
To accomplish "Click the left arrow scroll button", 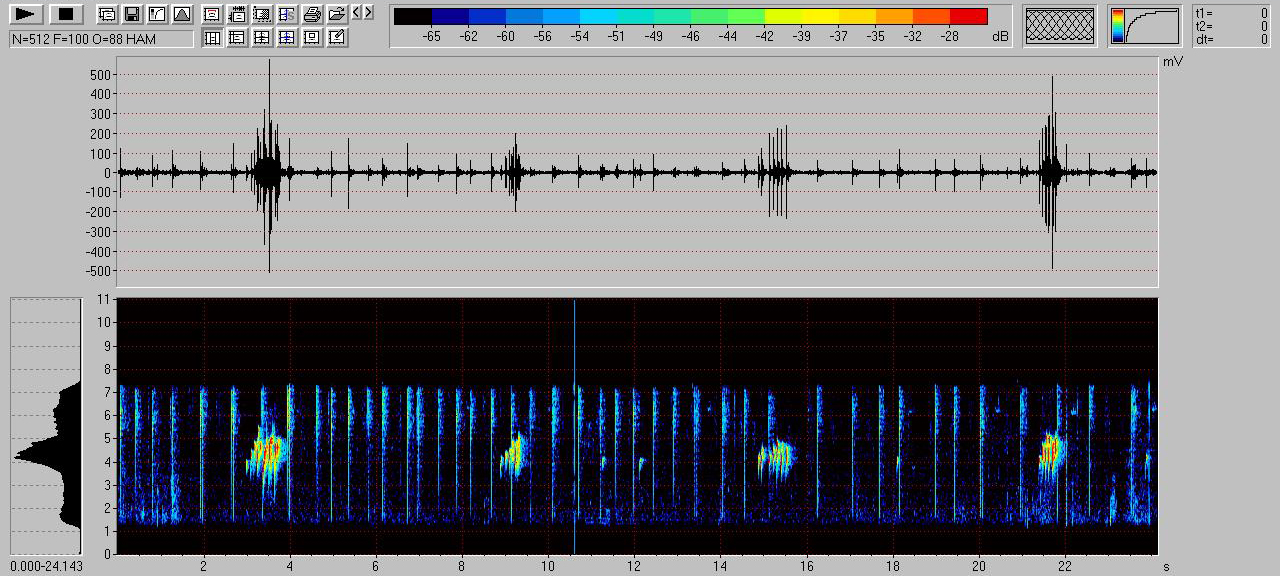I will point(357,13).
